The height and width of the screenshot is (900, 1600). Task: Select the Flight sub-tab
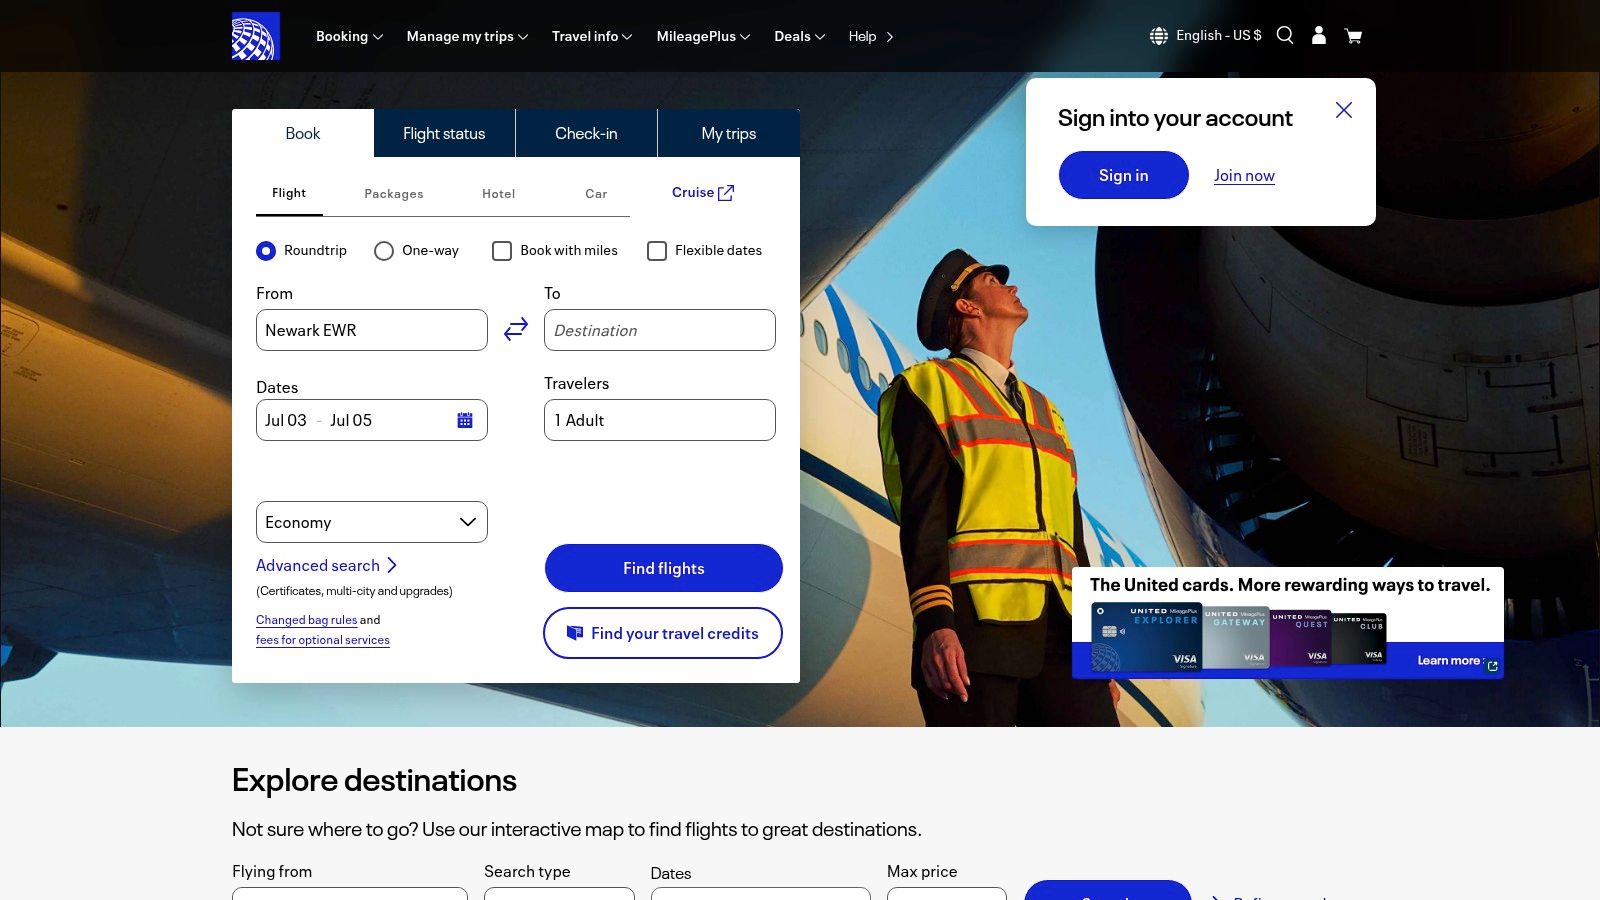click(289, 193)
